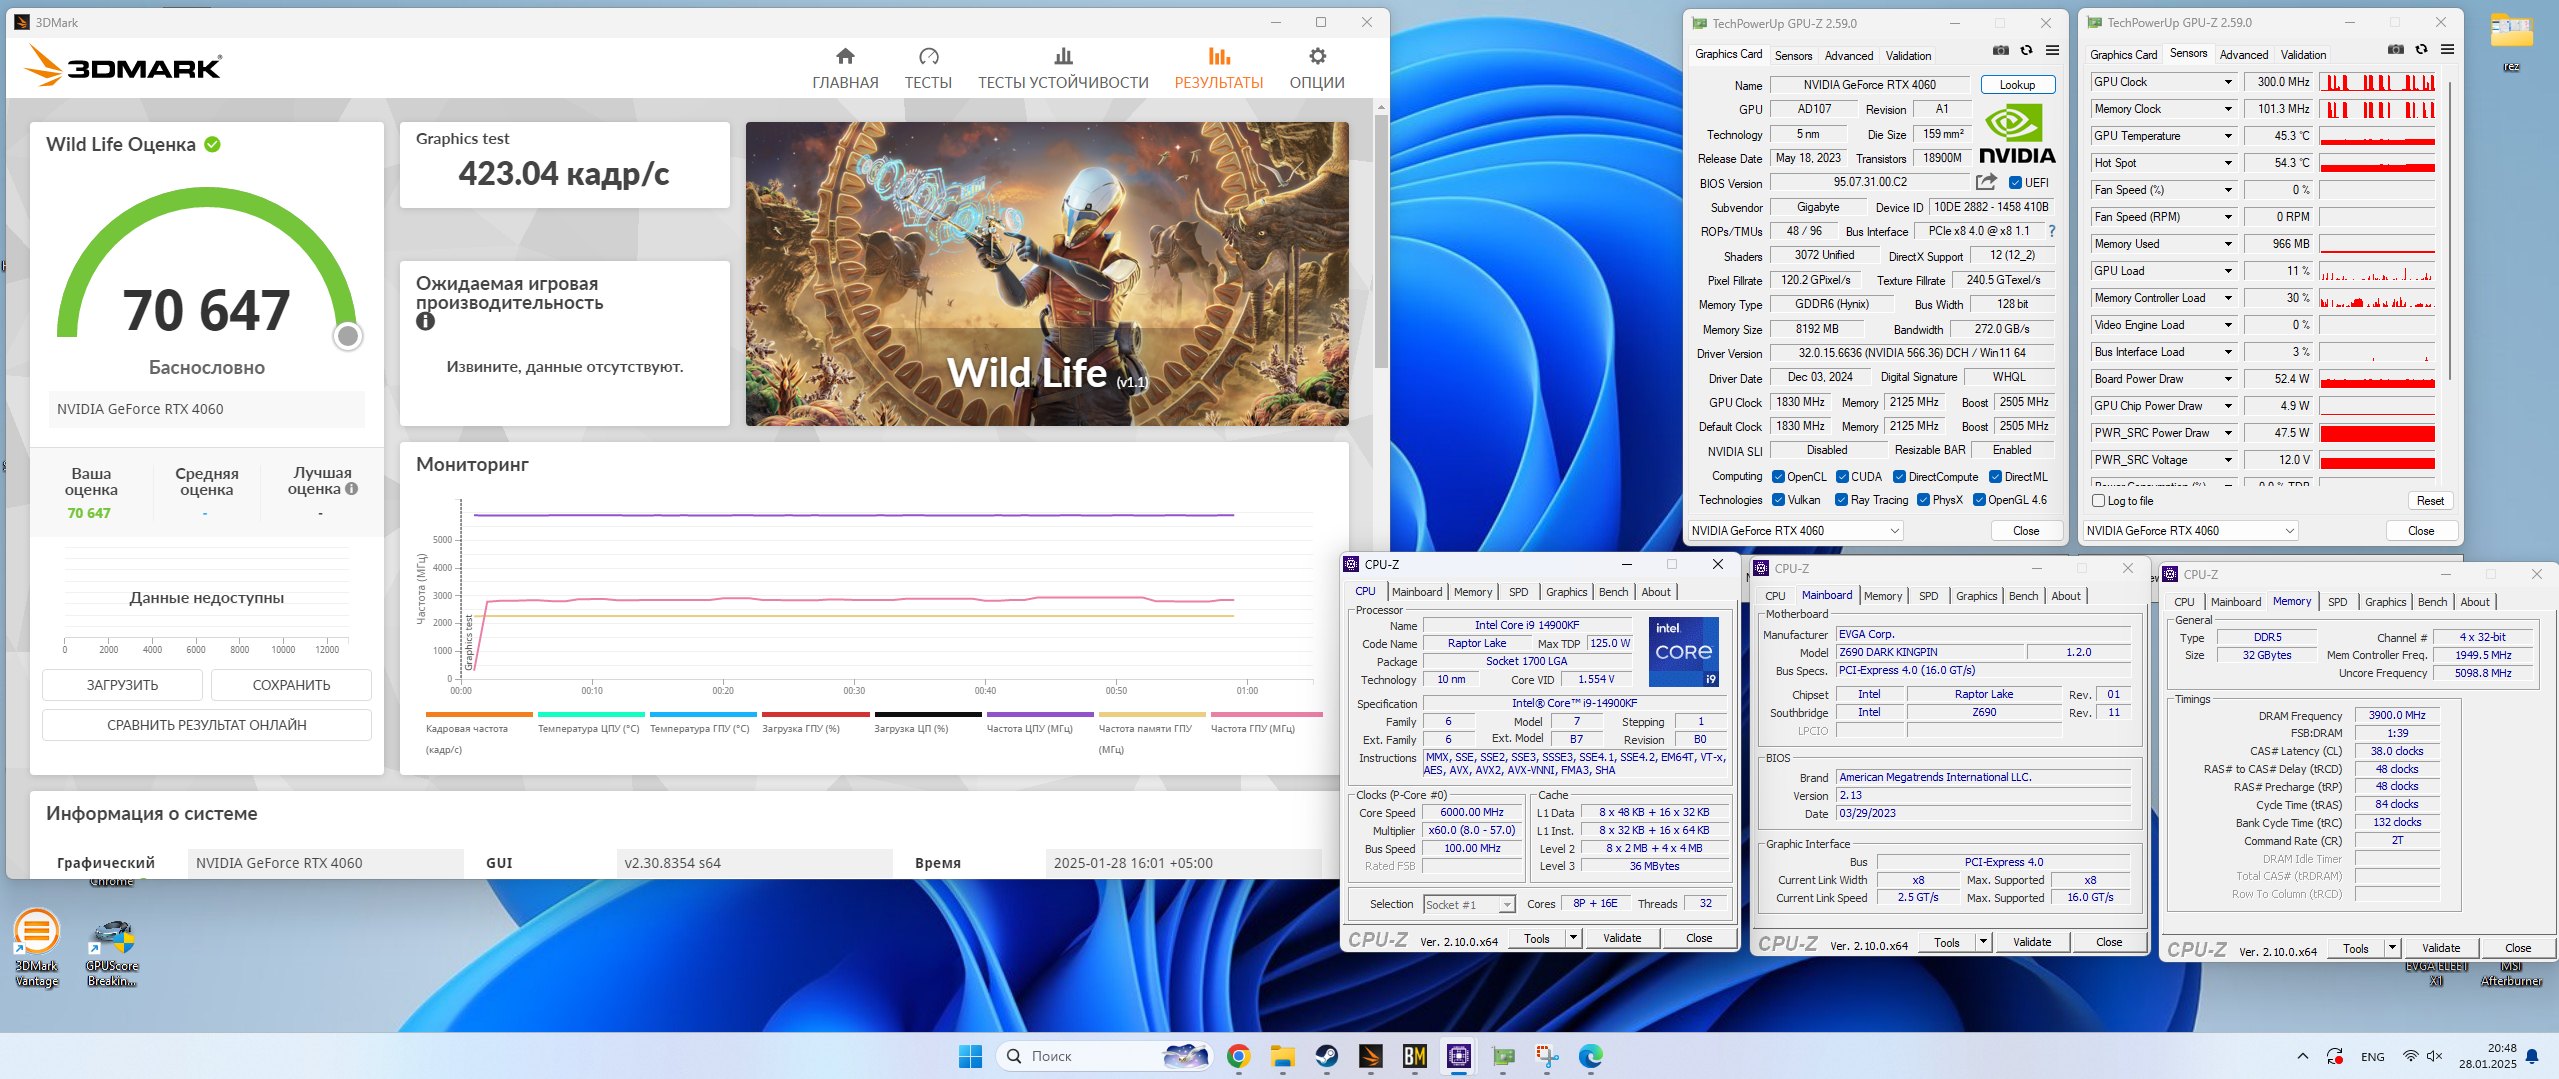
Task: Open Windows Start button
Action: pyautogui.click(x=970, y=1056)
